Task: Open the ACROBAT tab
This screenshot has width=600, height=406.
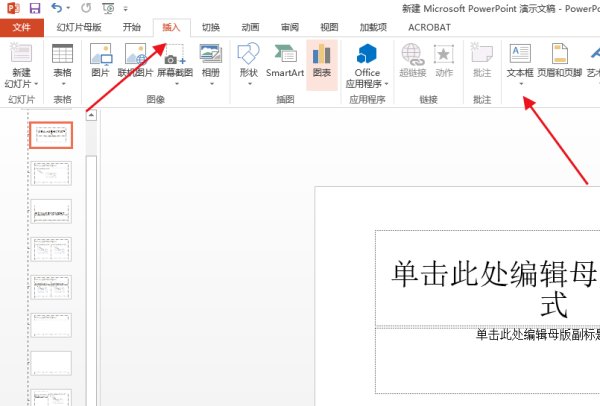Action: (x=429, y=27)
